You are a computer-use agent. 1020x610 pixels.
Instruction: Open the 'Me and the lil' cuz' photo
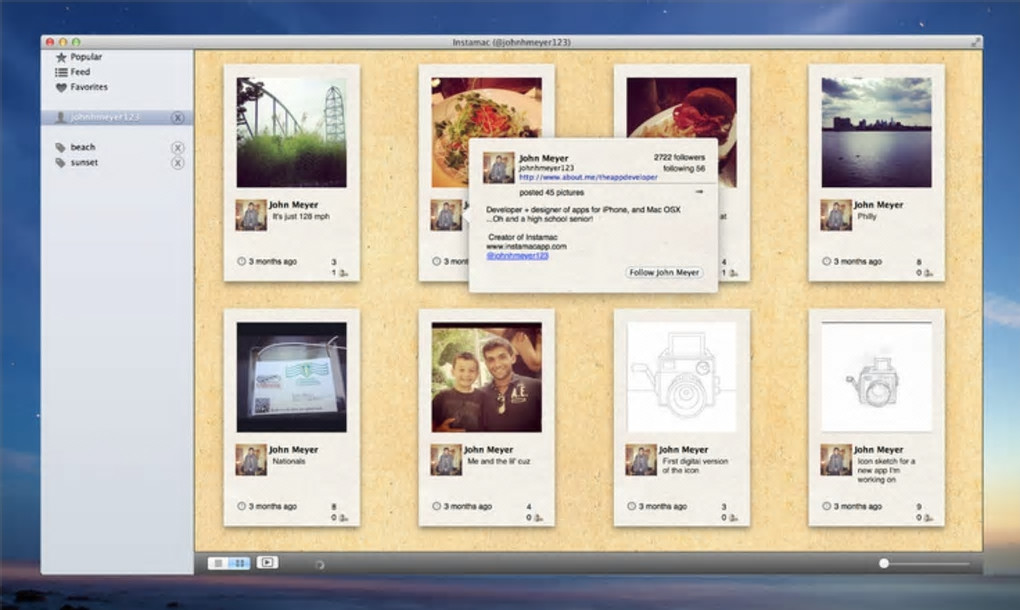pos(487,377)
